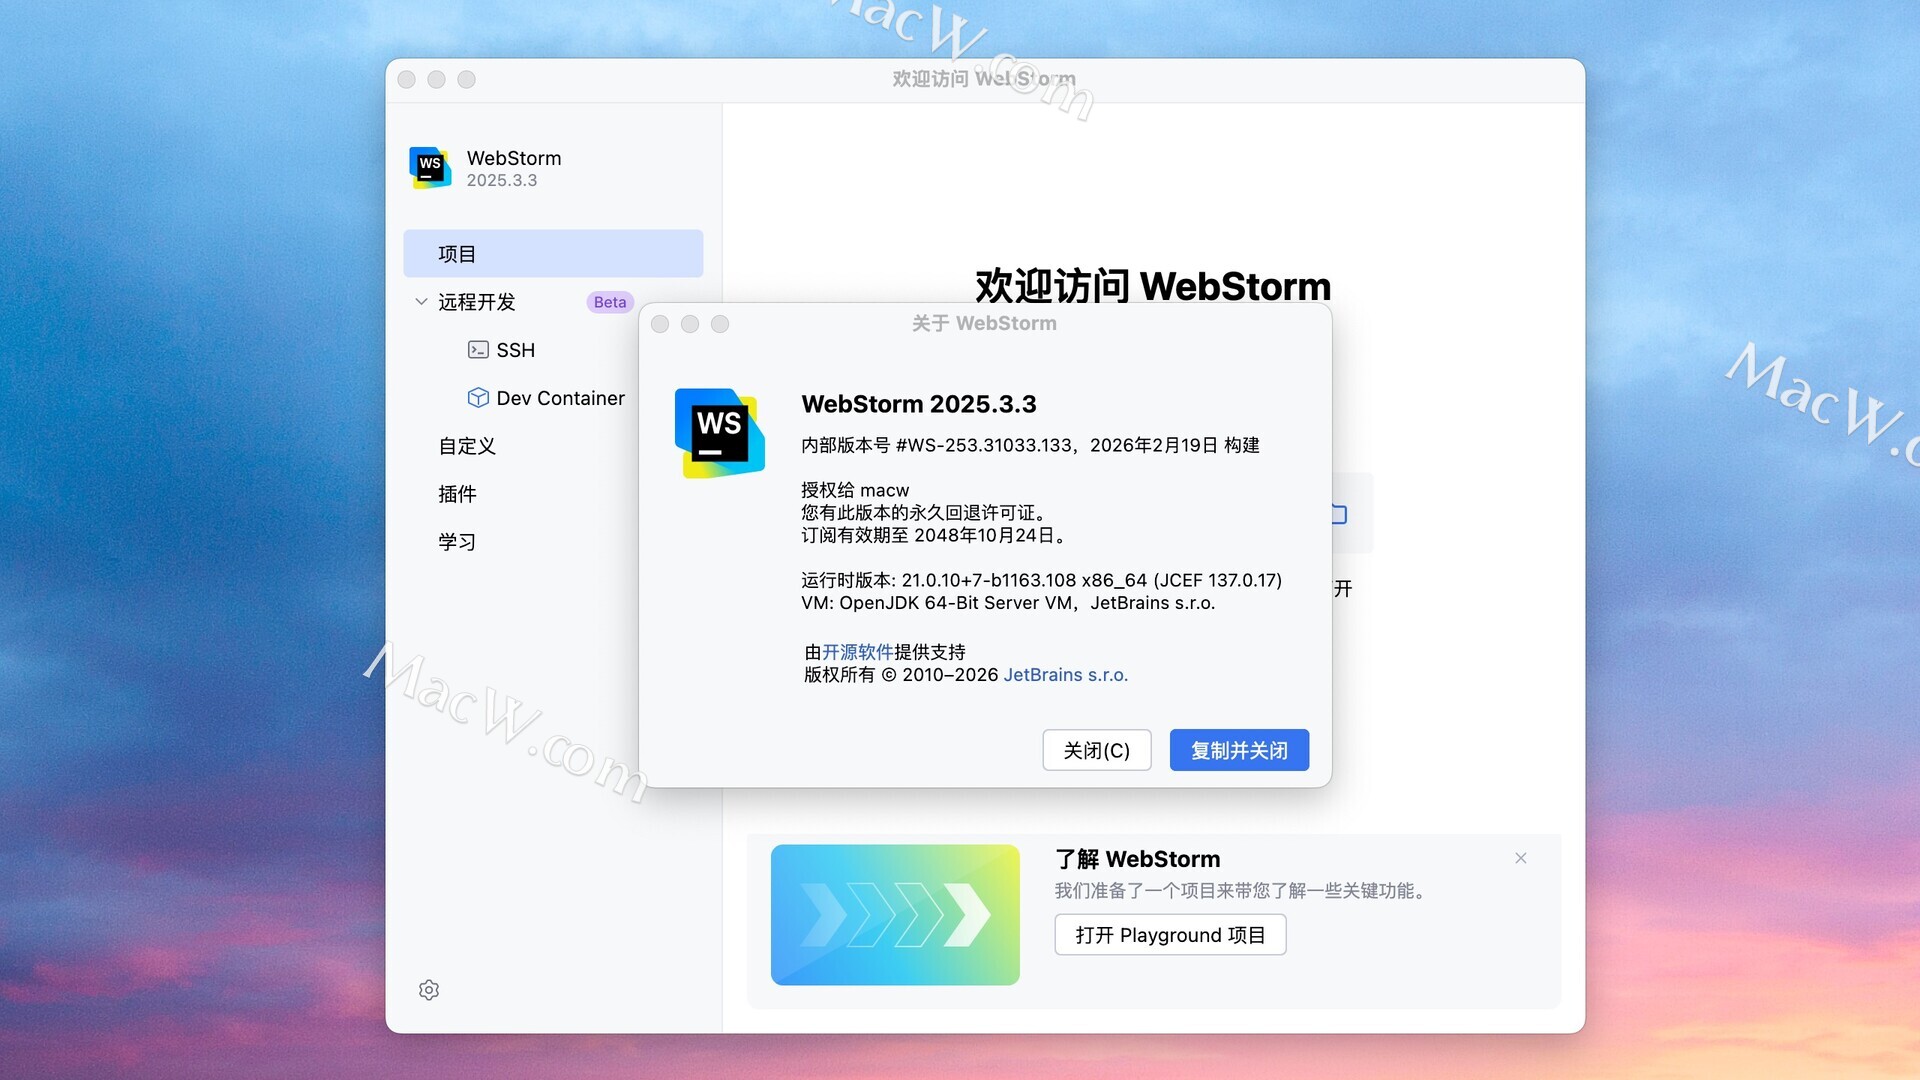This screenshot has height=1080, width=1920.
Task: Click the WebStorm logo in the sidebar
Action: [430, 167]
